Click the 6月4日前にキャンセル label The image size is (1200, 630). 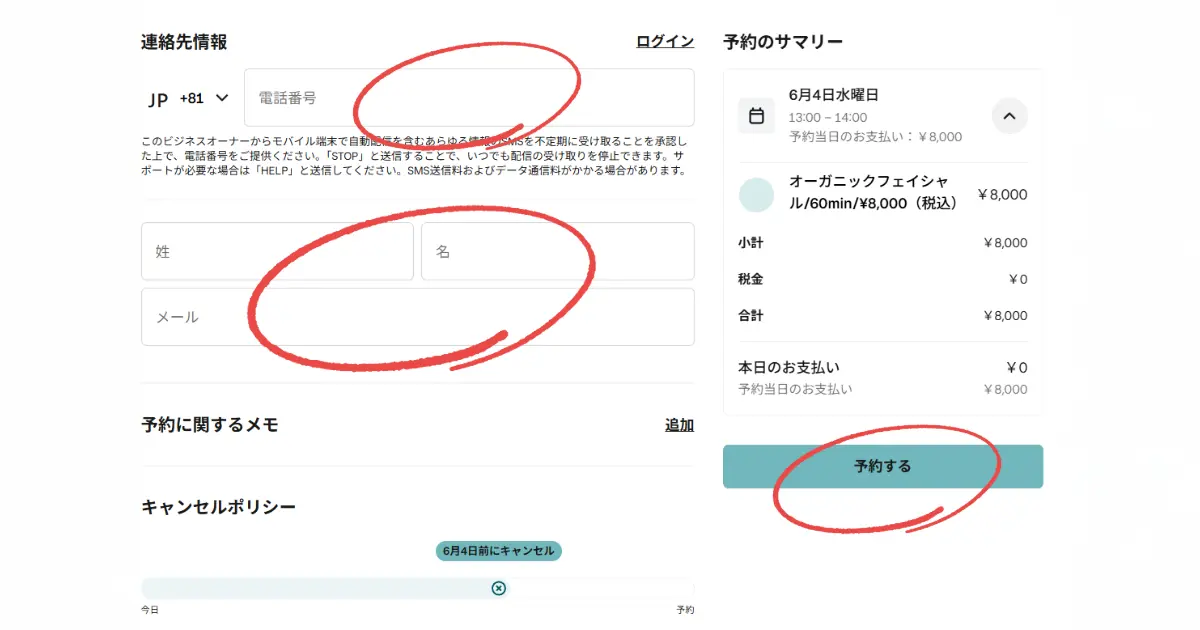pyautogui.click(x=499, y=551)
